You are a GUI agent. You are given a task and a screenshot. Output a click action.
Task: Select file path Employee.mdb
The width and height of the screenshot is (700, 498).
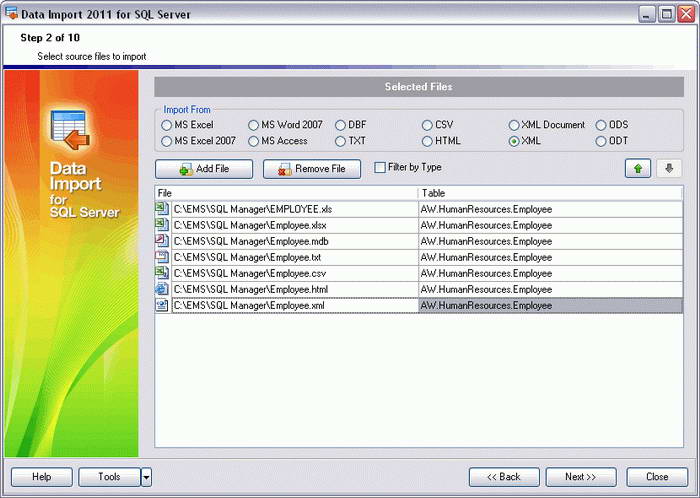[x=295, y=241]
